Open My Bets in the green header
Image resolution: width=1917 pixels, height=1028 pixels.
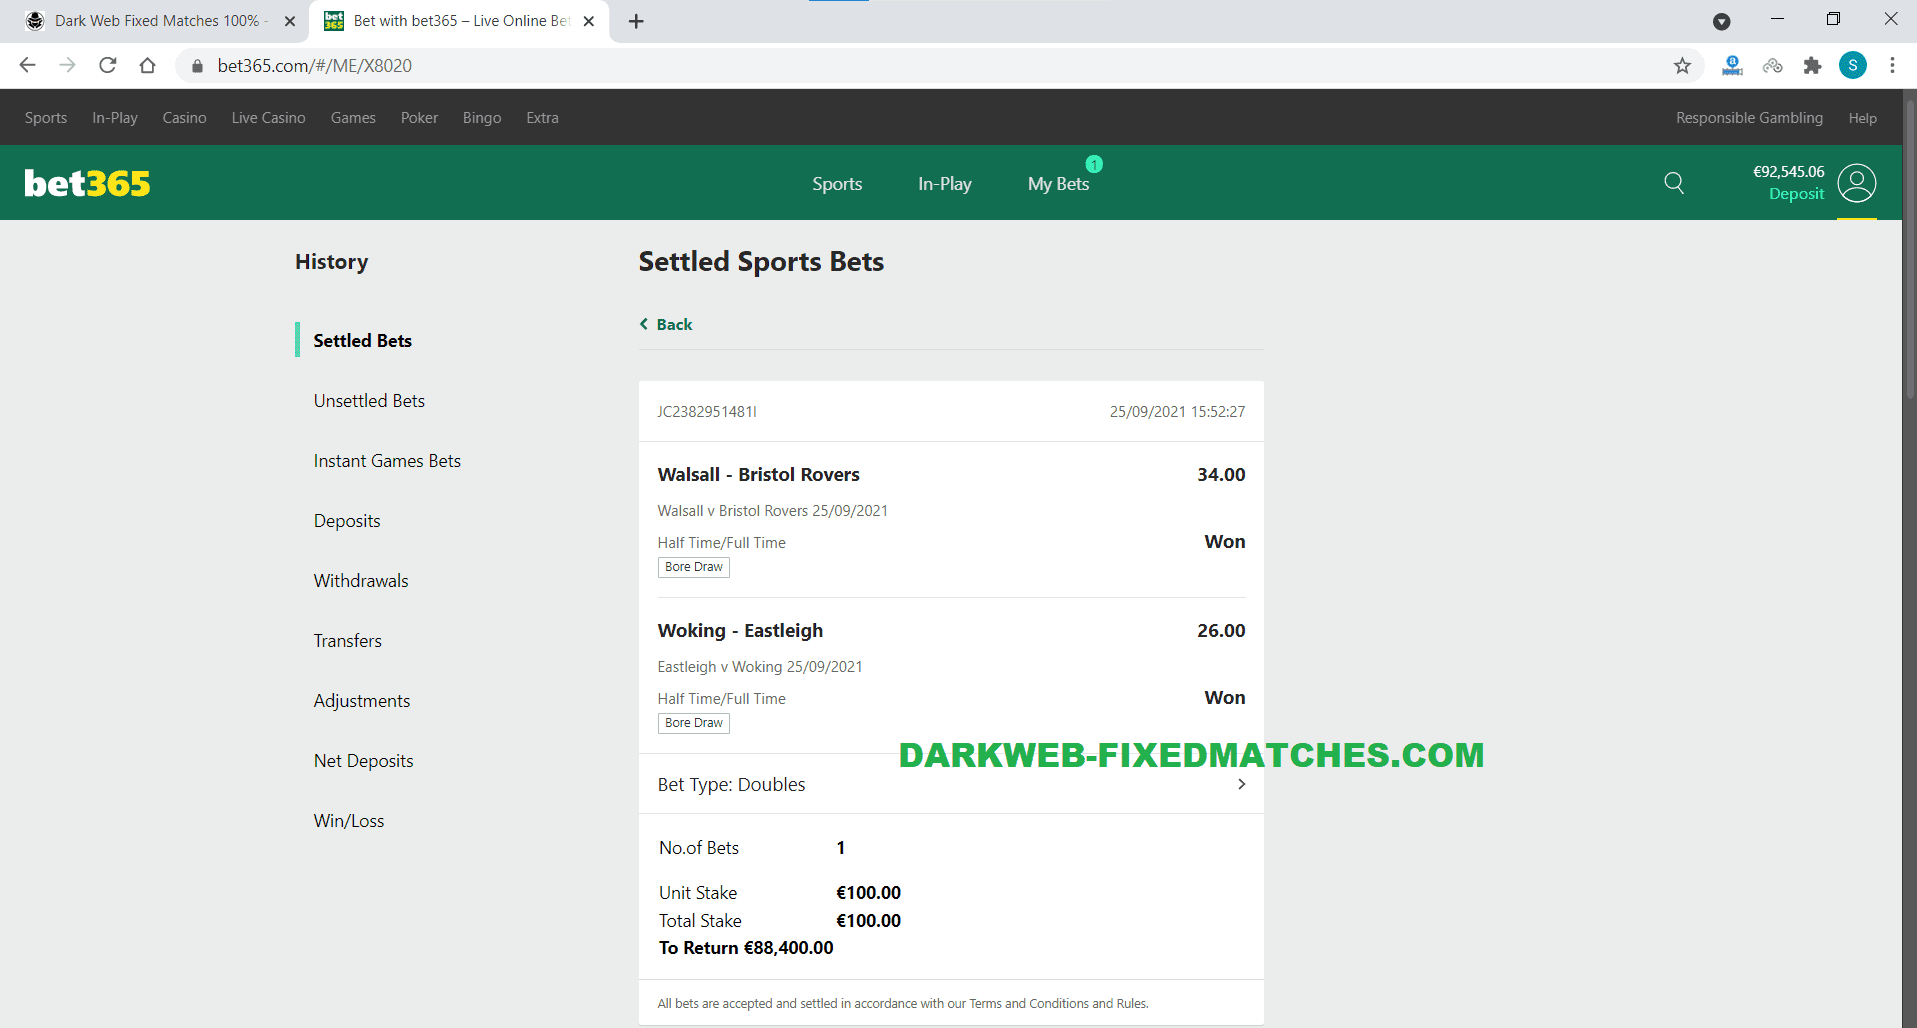pos(1058,184)
